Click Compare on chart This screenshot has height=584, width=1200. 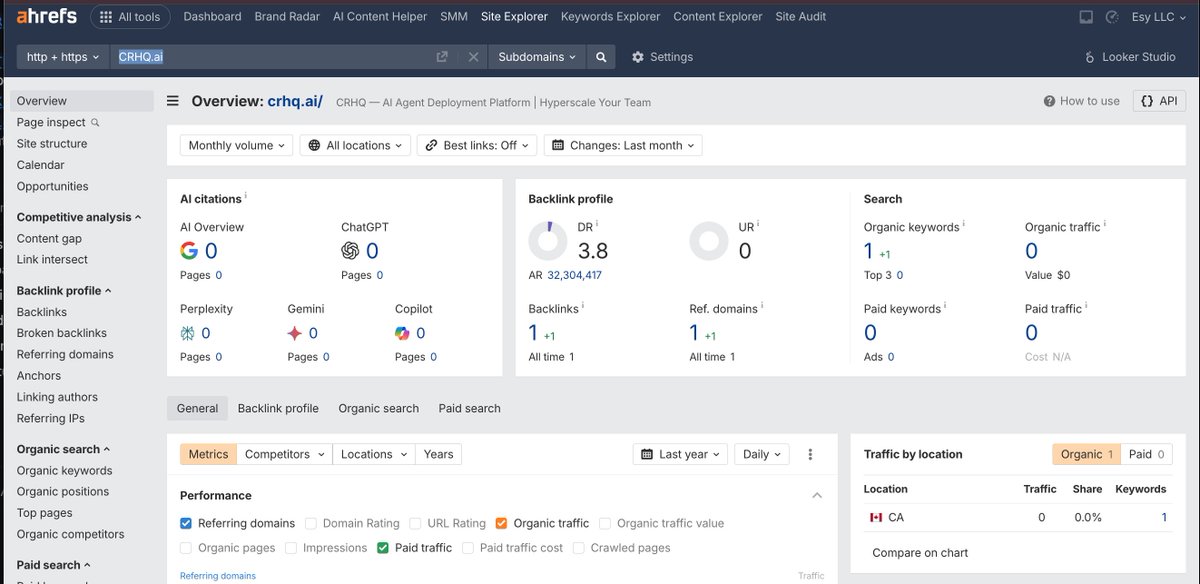[920, 553]
